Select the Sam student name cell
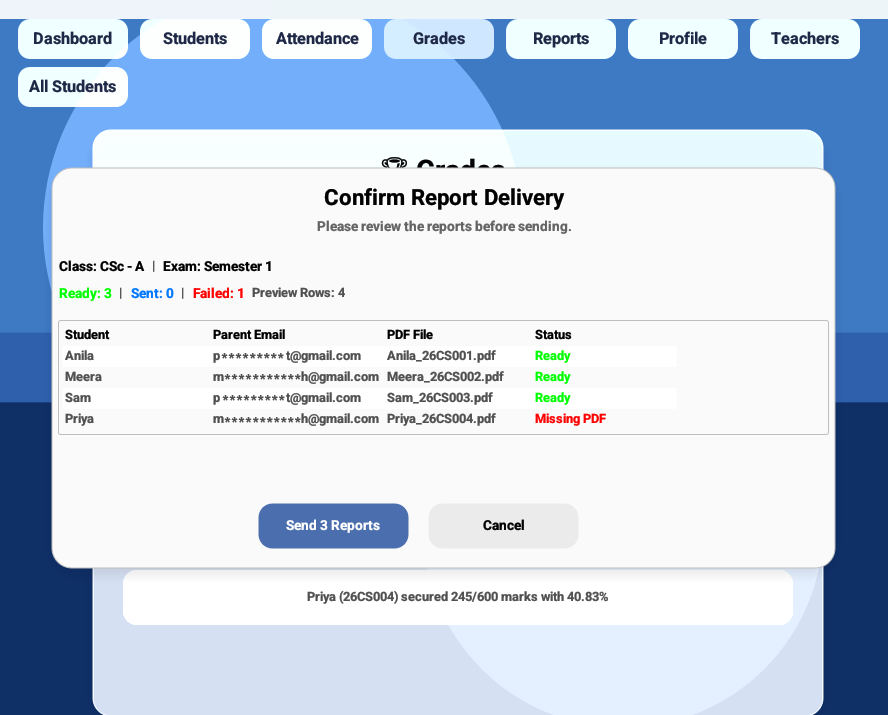Screen dimensions: 888x715 tap(78, 397)
